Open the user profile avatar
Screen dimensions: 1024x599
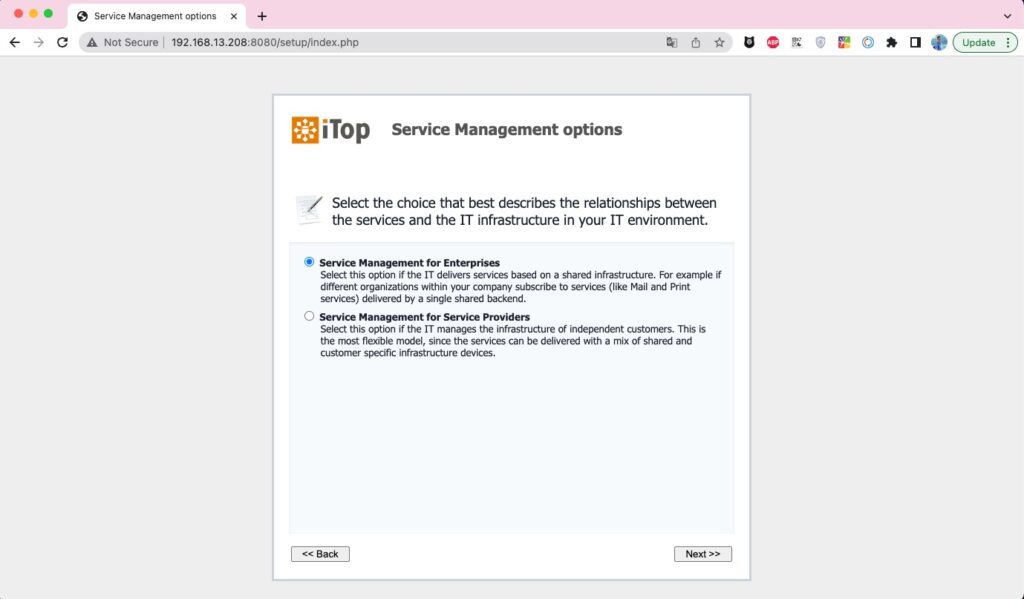coord(939,42)
